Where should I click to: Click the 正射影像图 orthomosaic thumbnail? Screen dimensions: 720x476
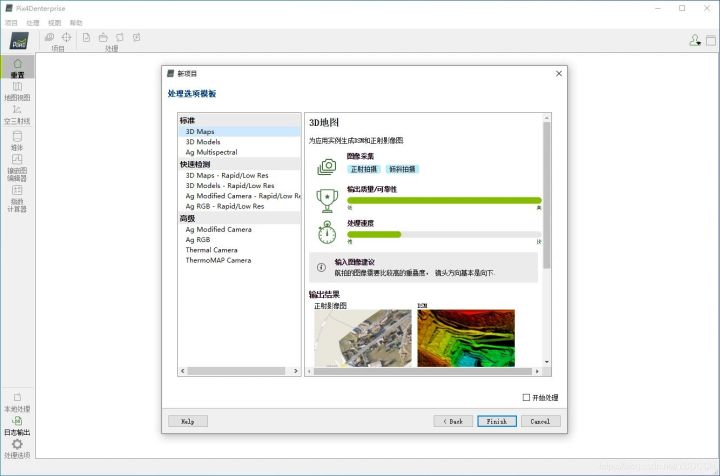click(x=363, y=338)
